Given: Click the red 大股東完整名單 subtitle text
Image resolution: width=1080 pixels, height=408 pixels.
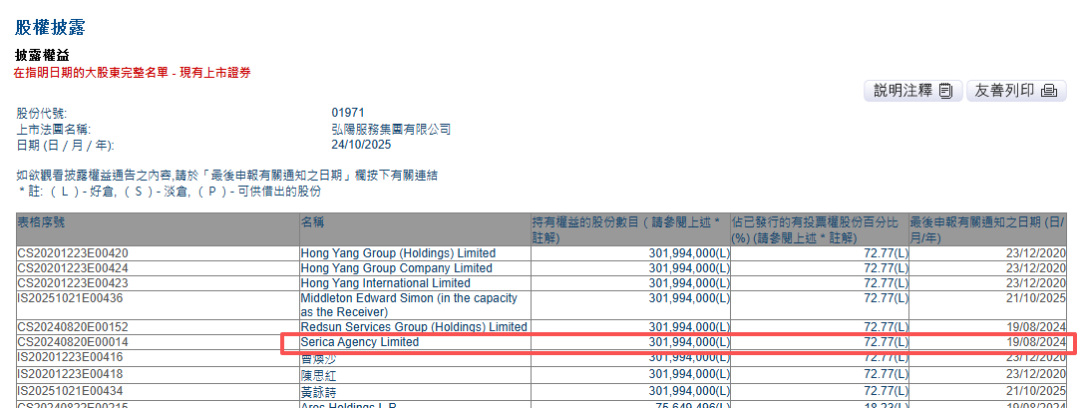Looking at the screenshot, I should click(x=132, y=72).
